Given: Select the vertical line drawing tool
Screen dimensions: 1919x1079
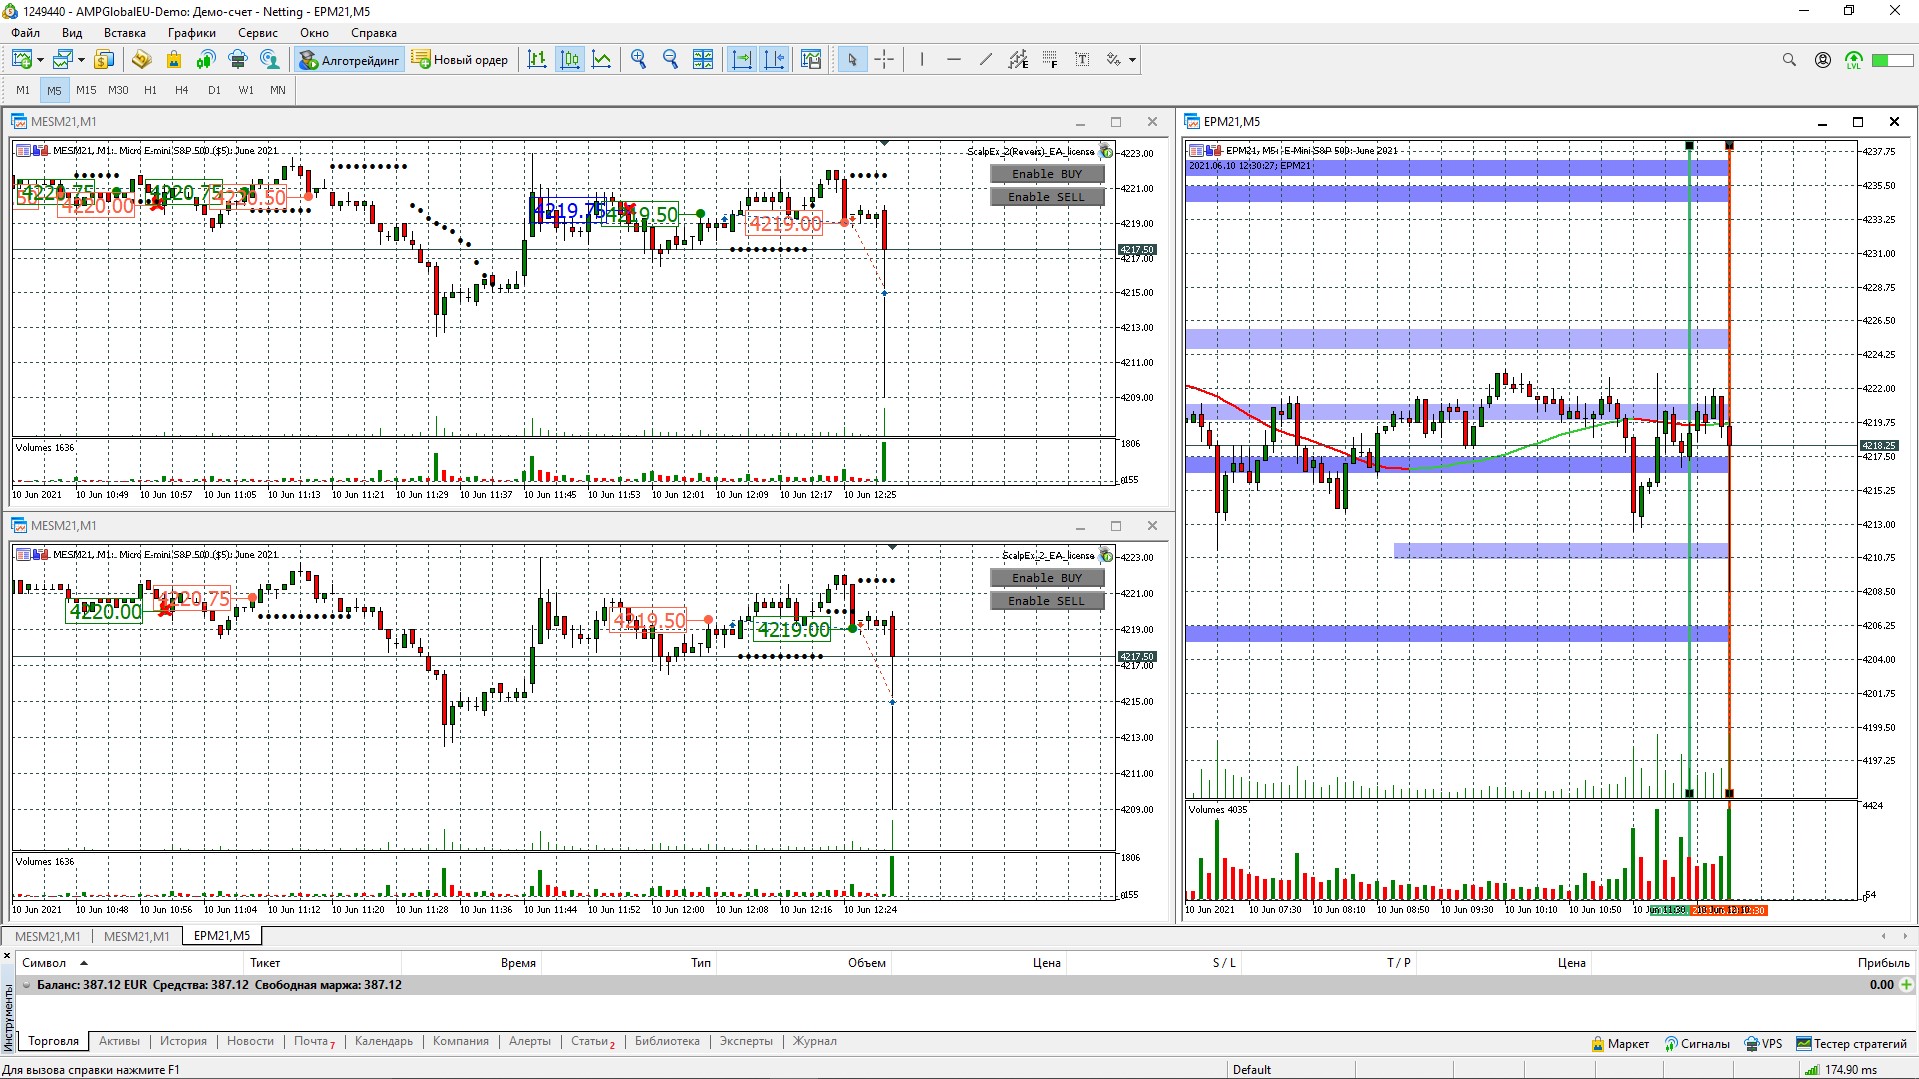Looking at the screenshot, I should [x=922, y=60].
